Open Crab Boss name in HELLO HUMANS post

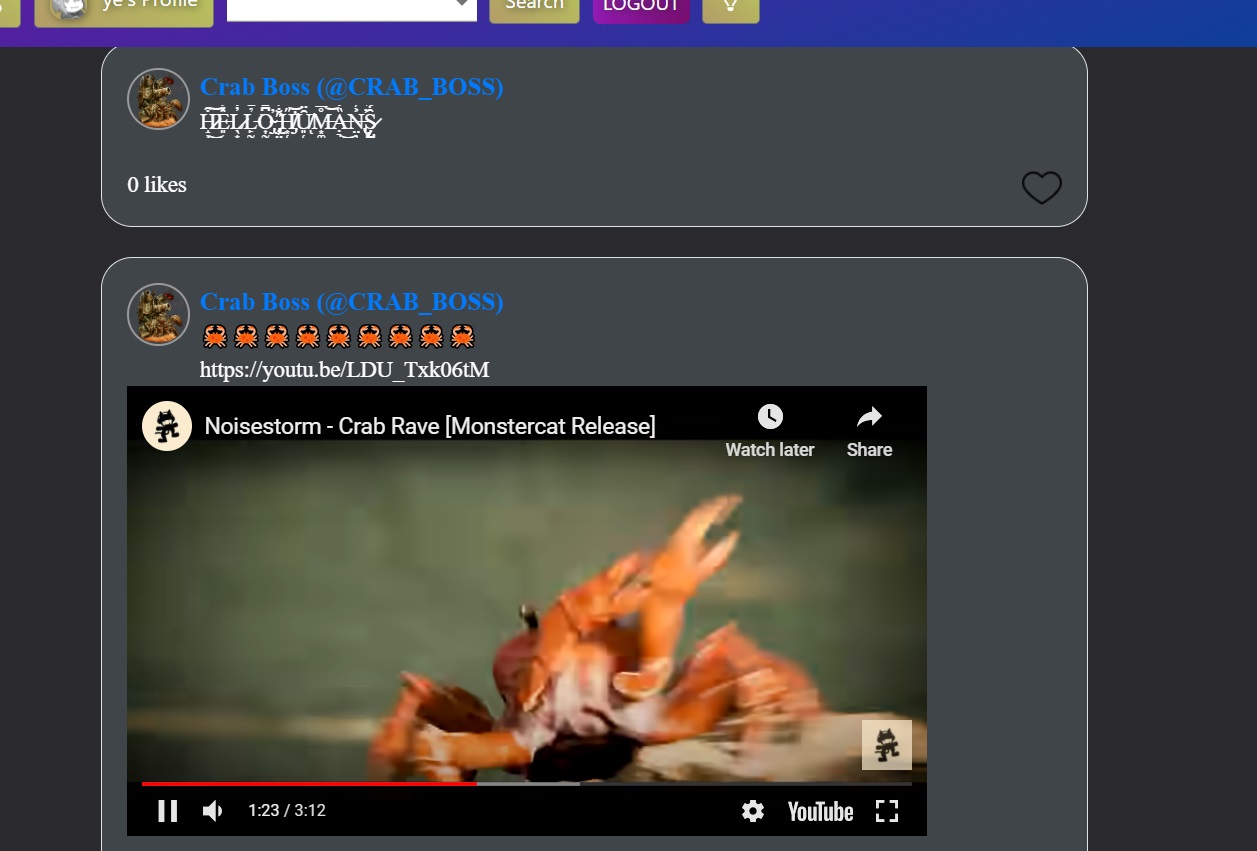point(352,87)
